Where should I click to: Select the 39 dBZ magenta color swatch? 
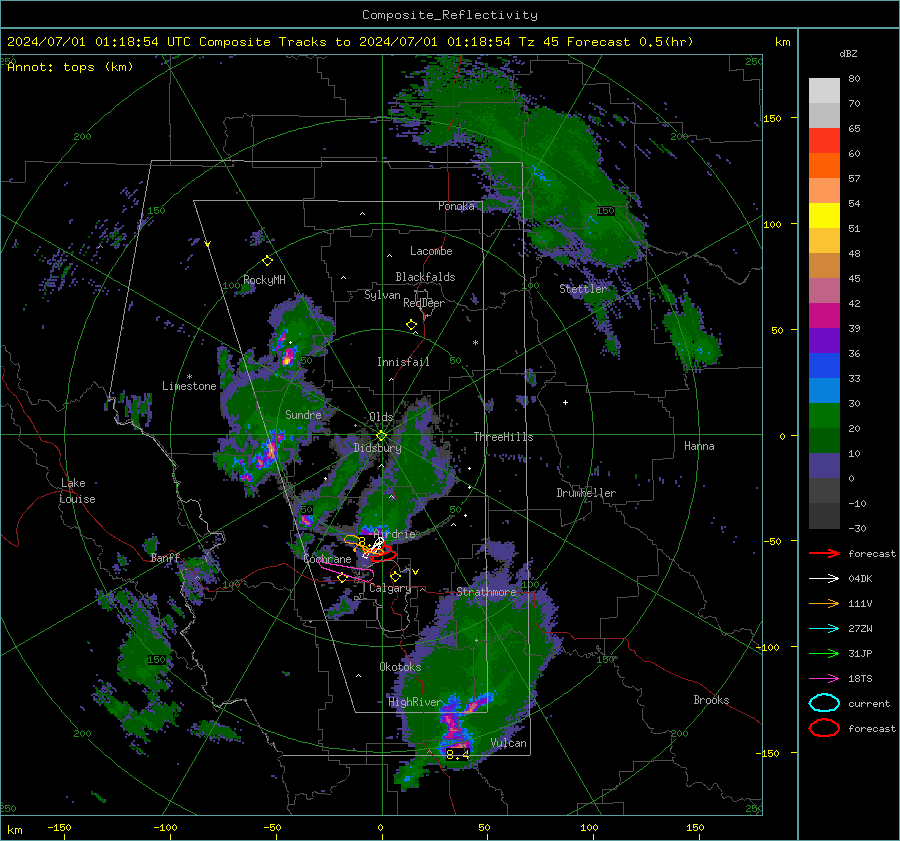pyautogui.click(x=824, y=315)
